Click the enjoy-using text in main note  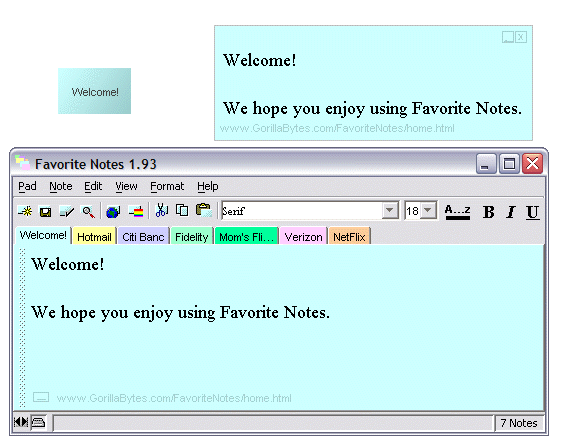[180, 312]
